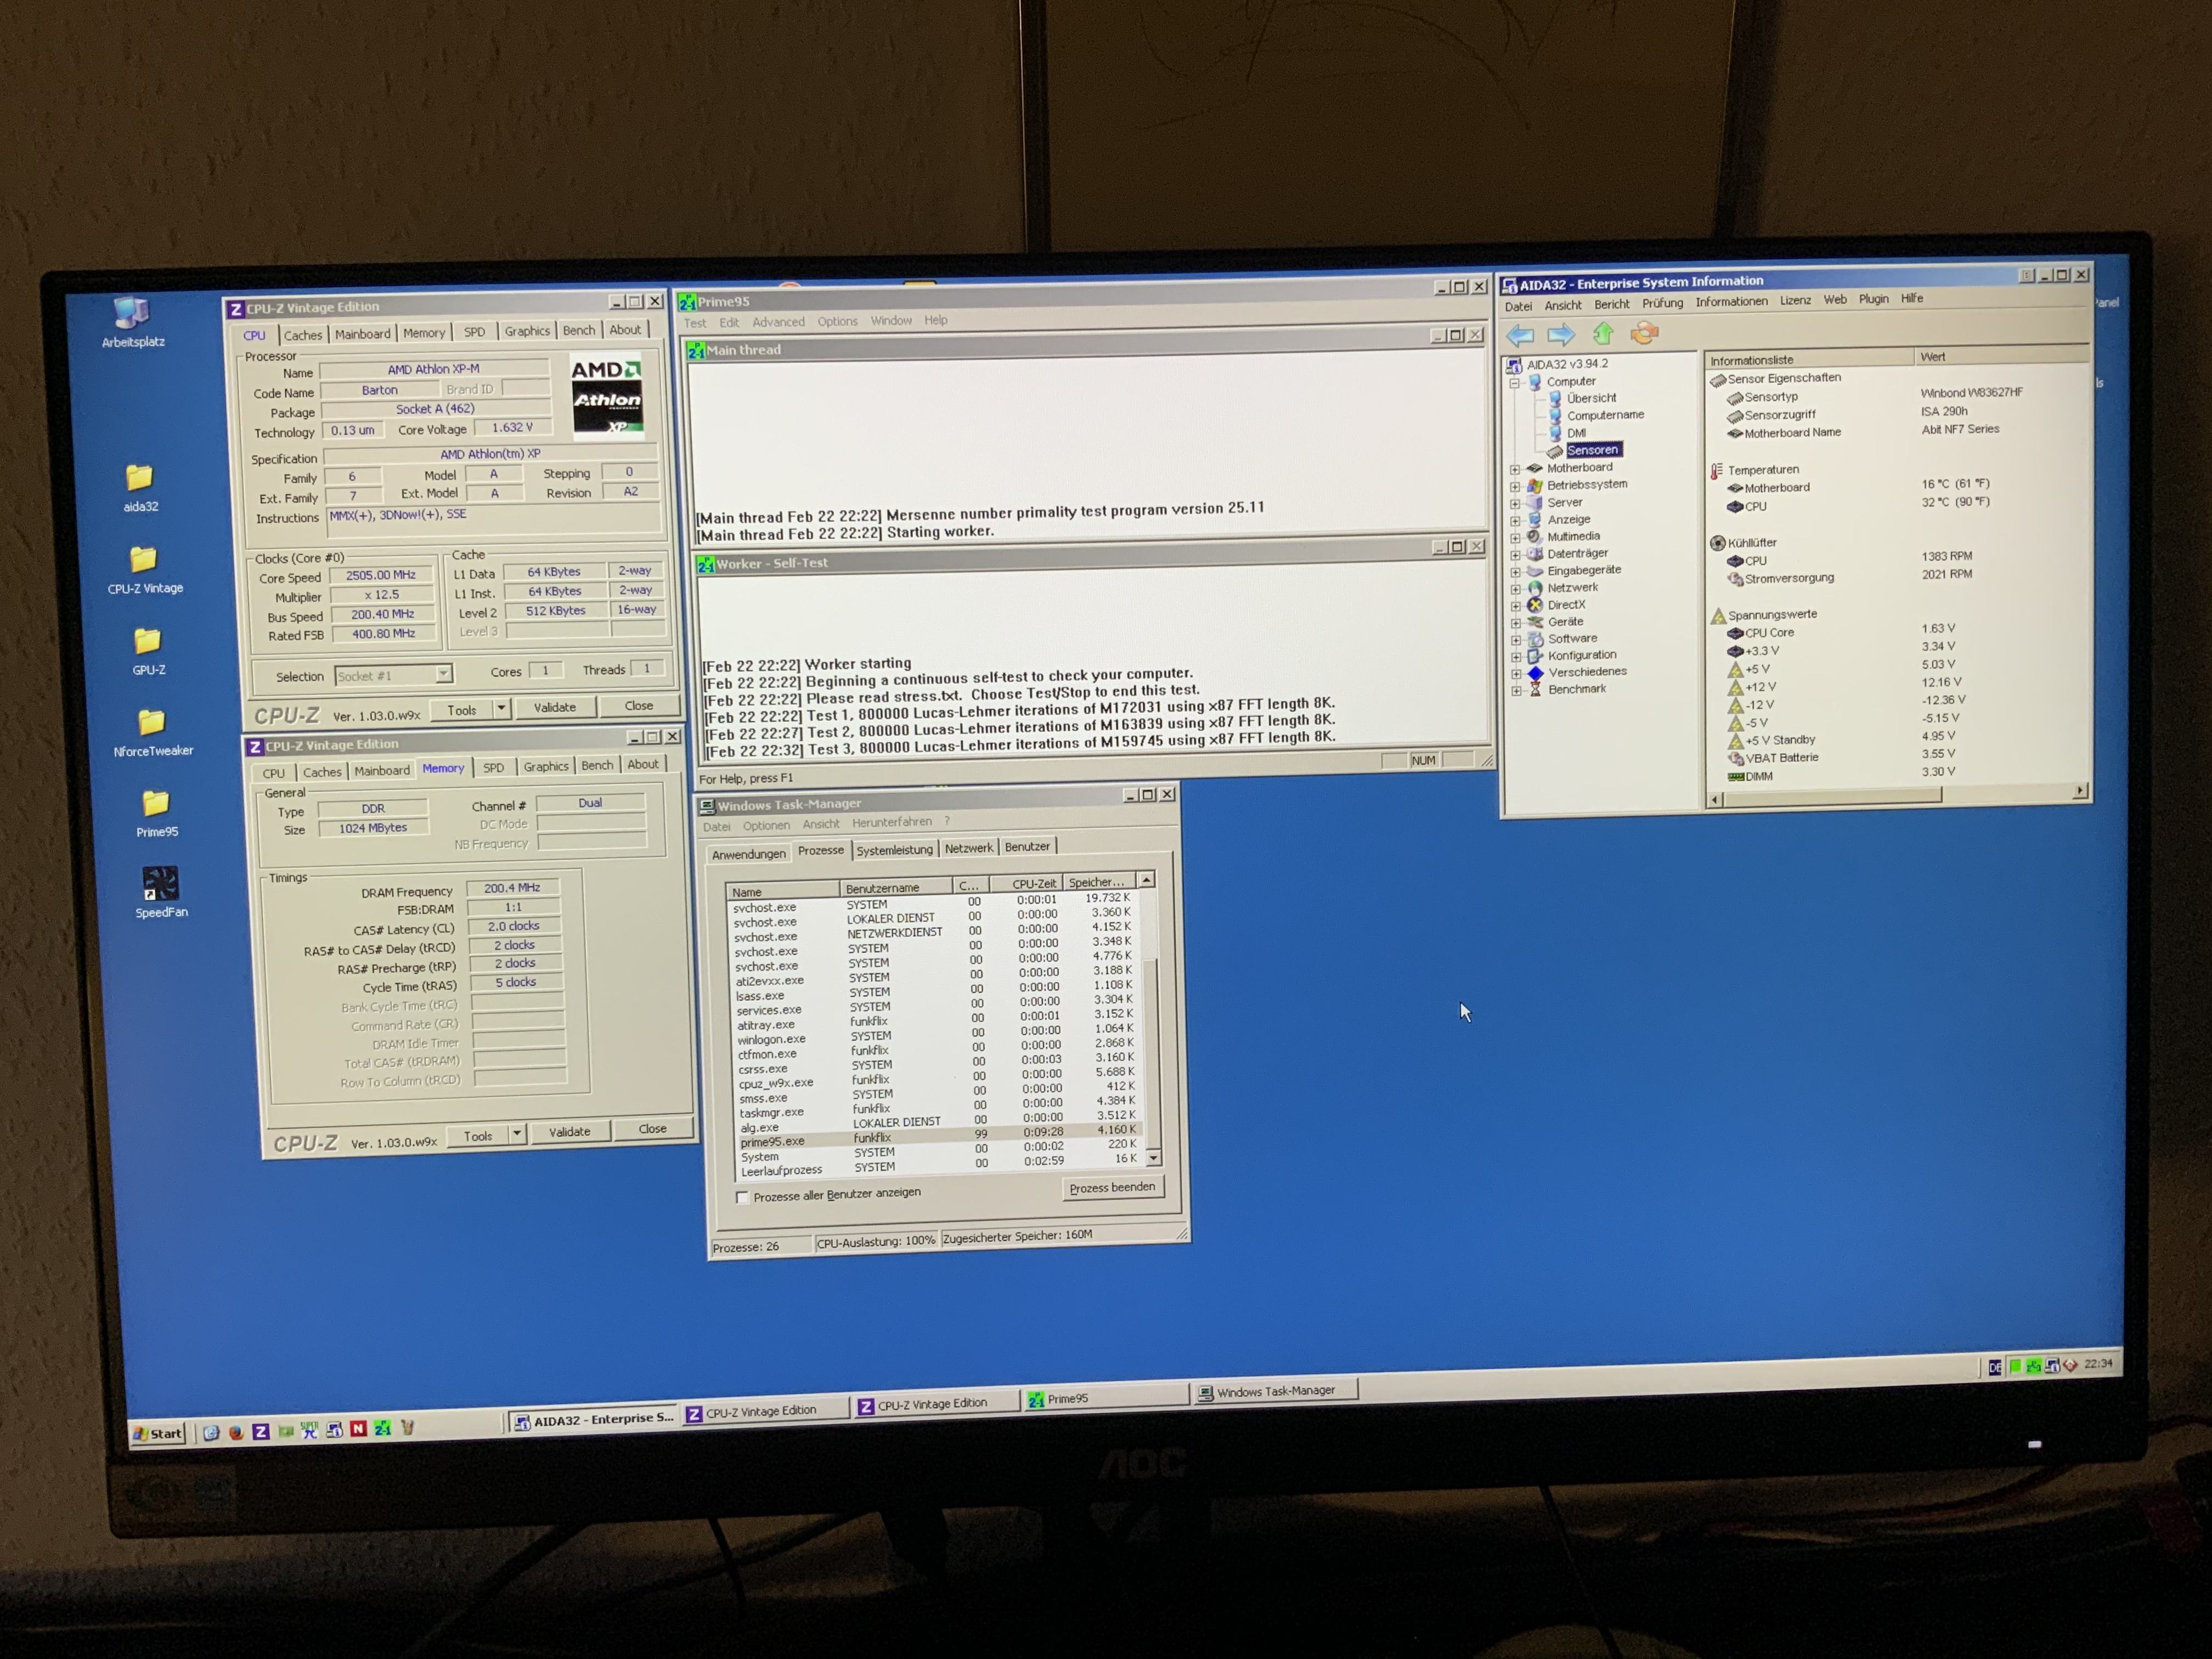
Task: Open the Anwendungen tab in Task-Manager
Action: pos(748,853)
